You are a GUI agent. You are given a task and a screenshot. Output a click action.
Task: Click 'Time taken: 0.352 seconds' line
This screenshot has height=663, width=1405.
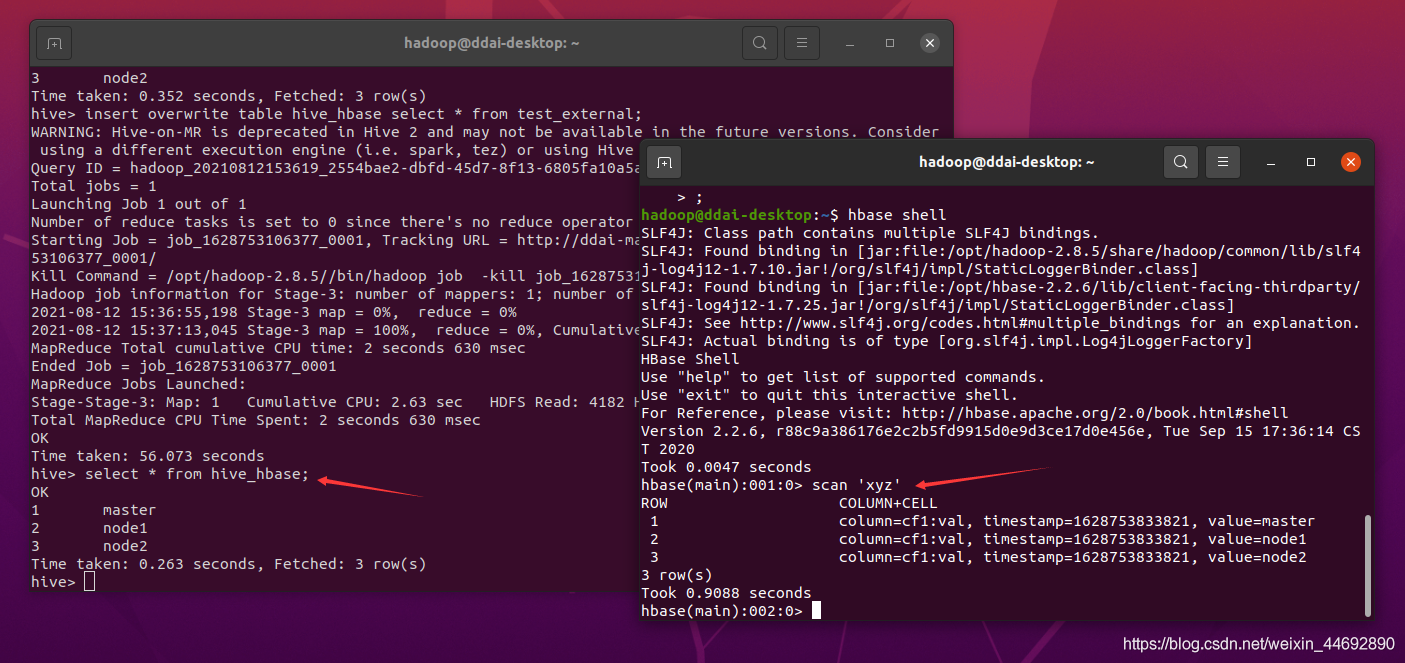[x=229, y=96]
